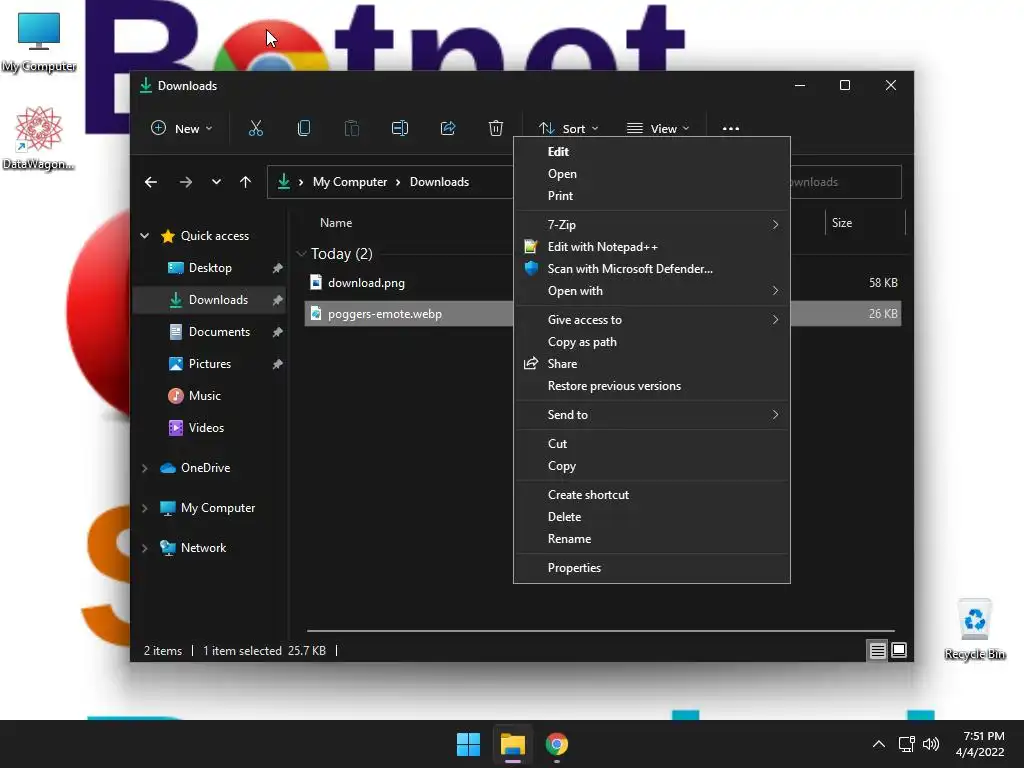
Task: Click the DataWagon desktop shortcut
Action: pyautogui.click(x=39, y=138)
